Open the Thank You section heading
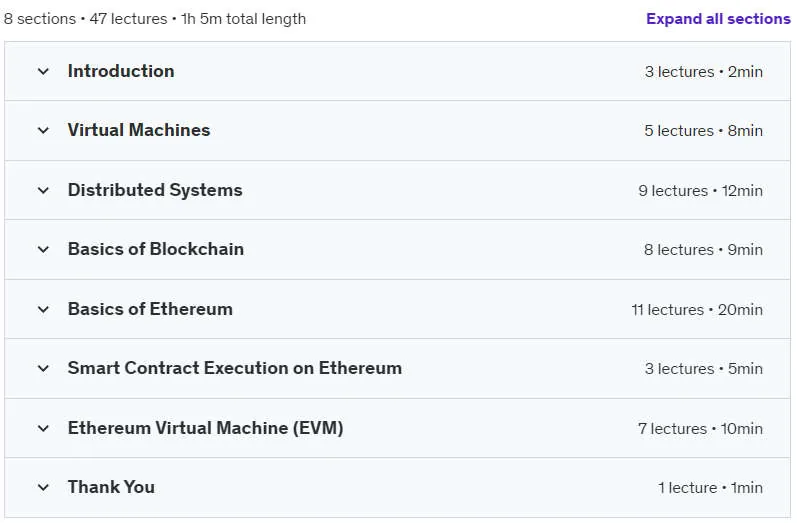 pos(111,487)
